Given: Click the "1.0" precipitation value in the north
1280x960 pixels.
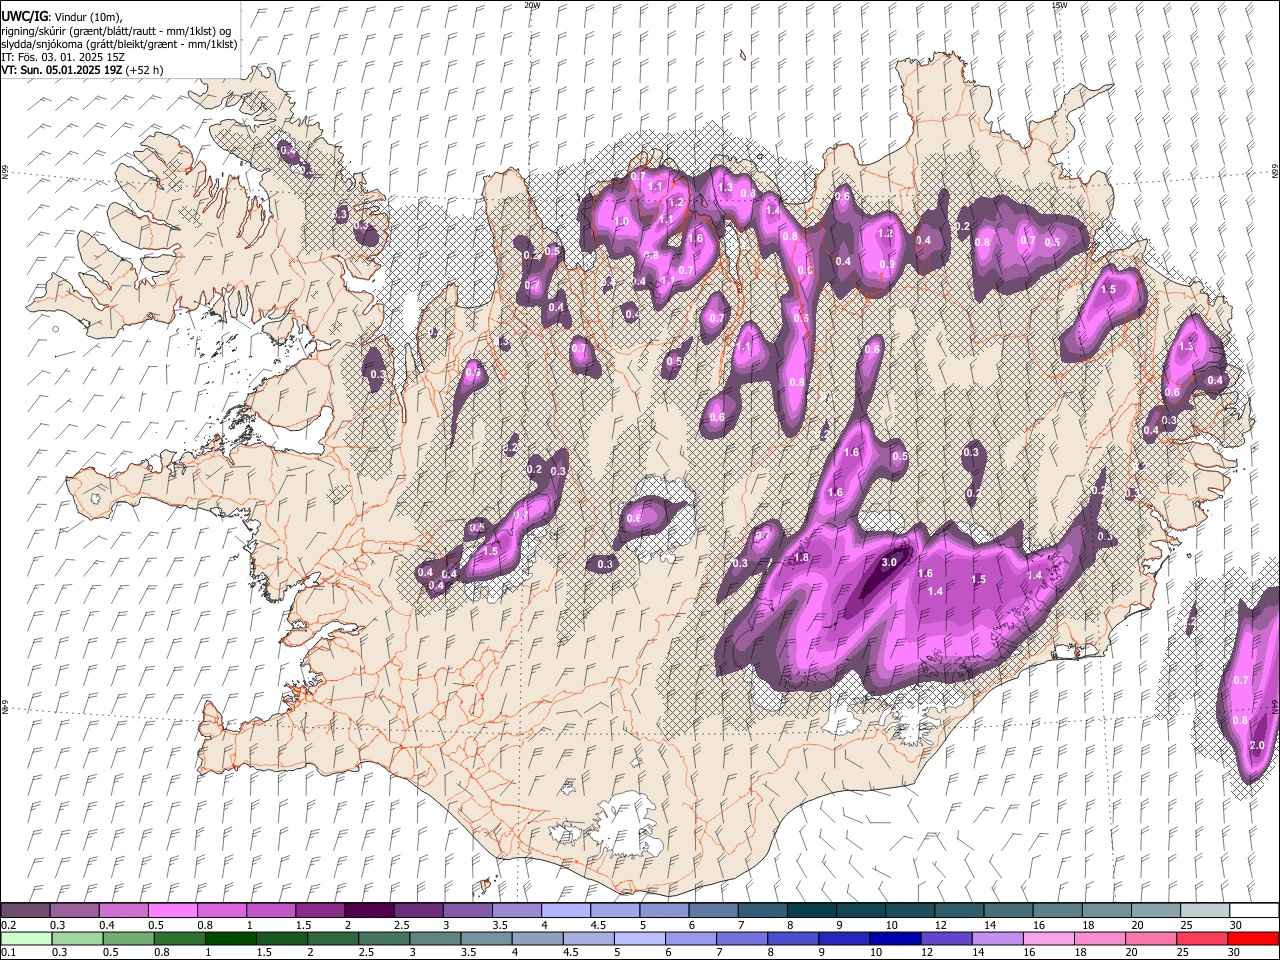Looking at the screenshot, I should coord(621,222).
